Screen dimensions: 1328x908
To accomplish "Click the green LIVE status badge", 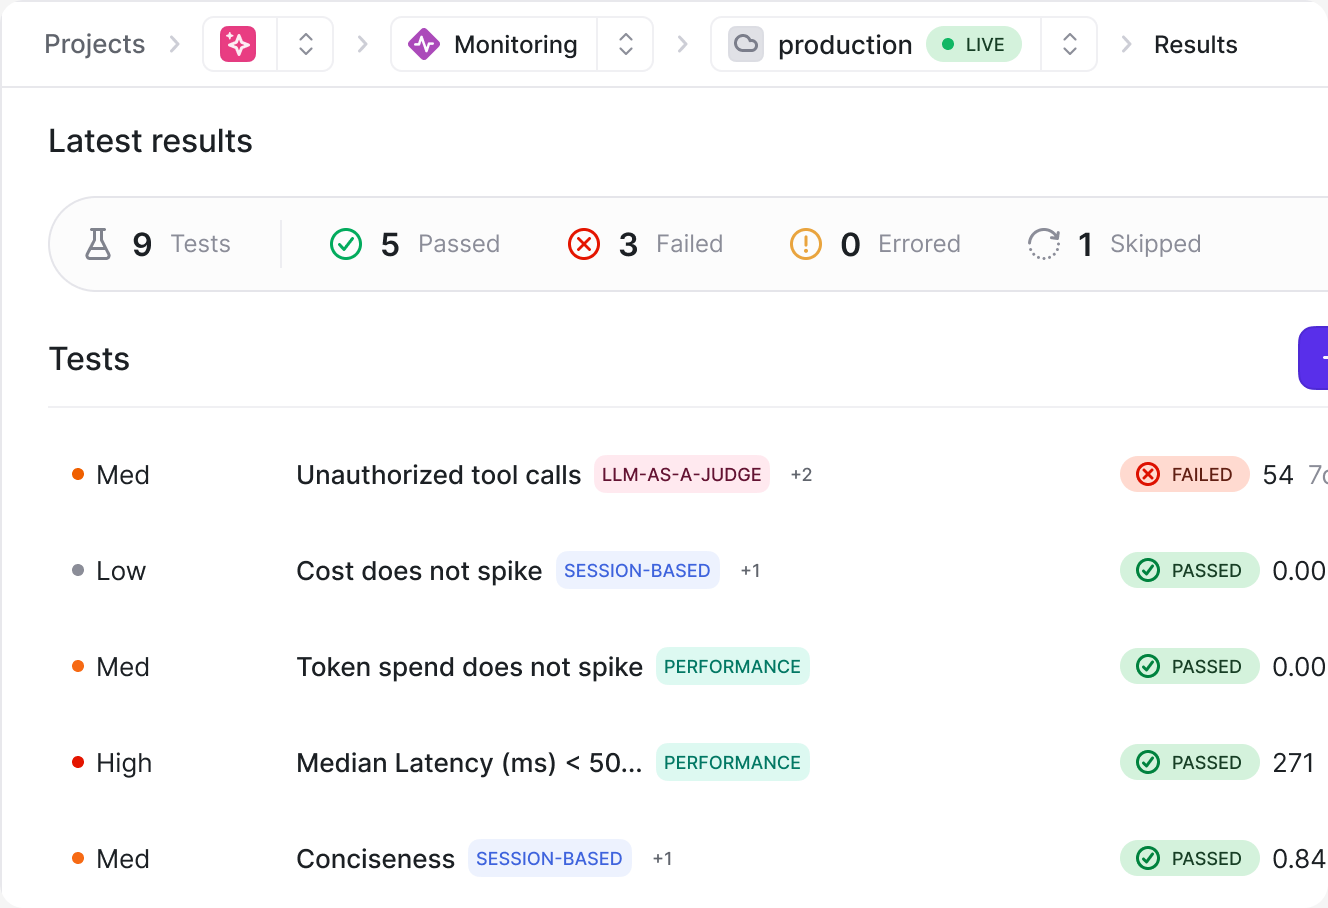I will coord(974,44).
